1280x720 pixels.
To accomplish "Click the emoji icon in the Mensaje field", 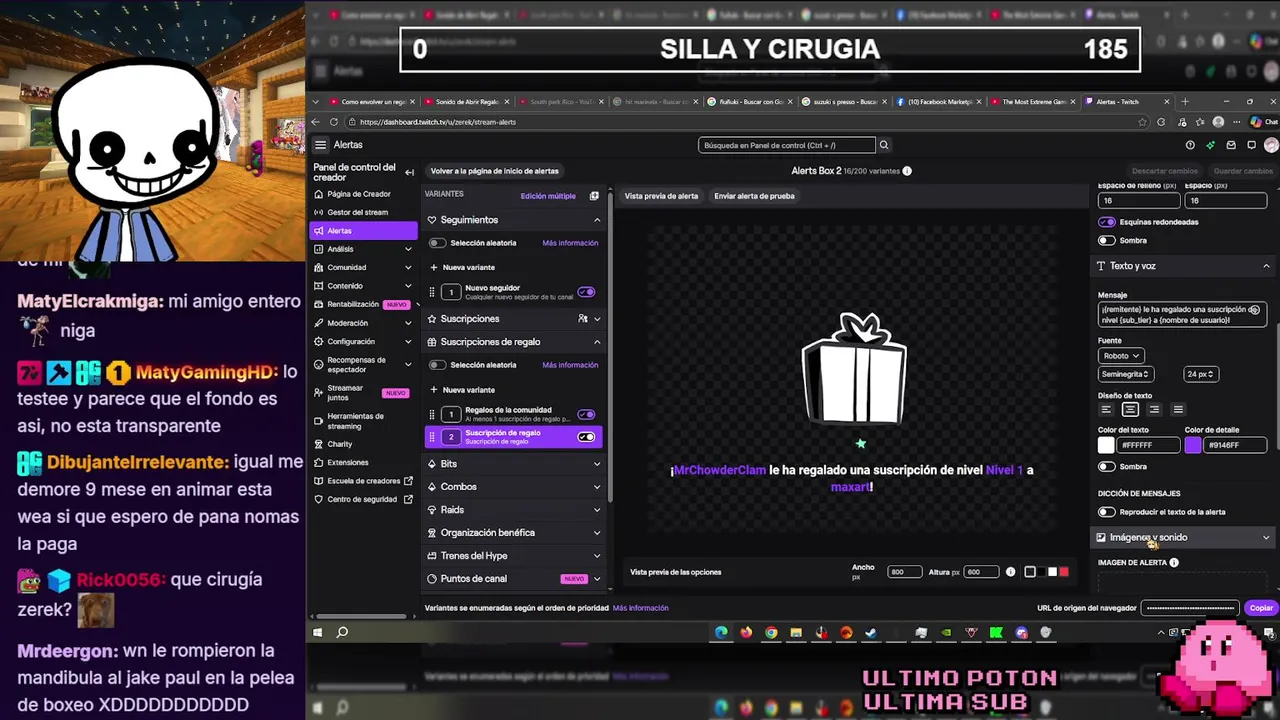I will 1254,310.
